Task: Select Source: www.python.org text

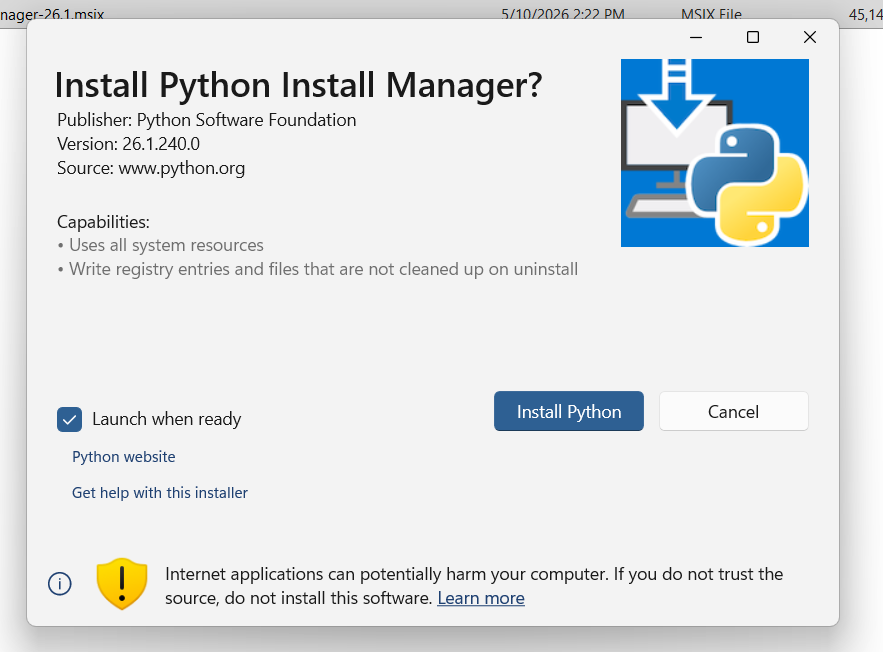Action: pyautogui.click(x=151, y=168)
